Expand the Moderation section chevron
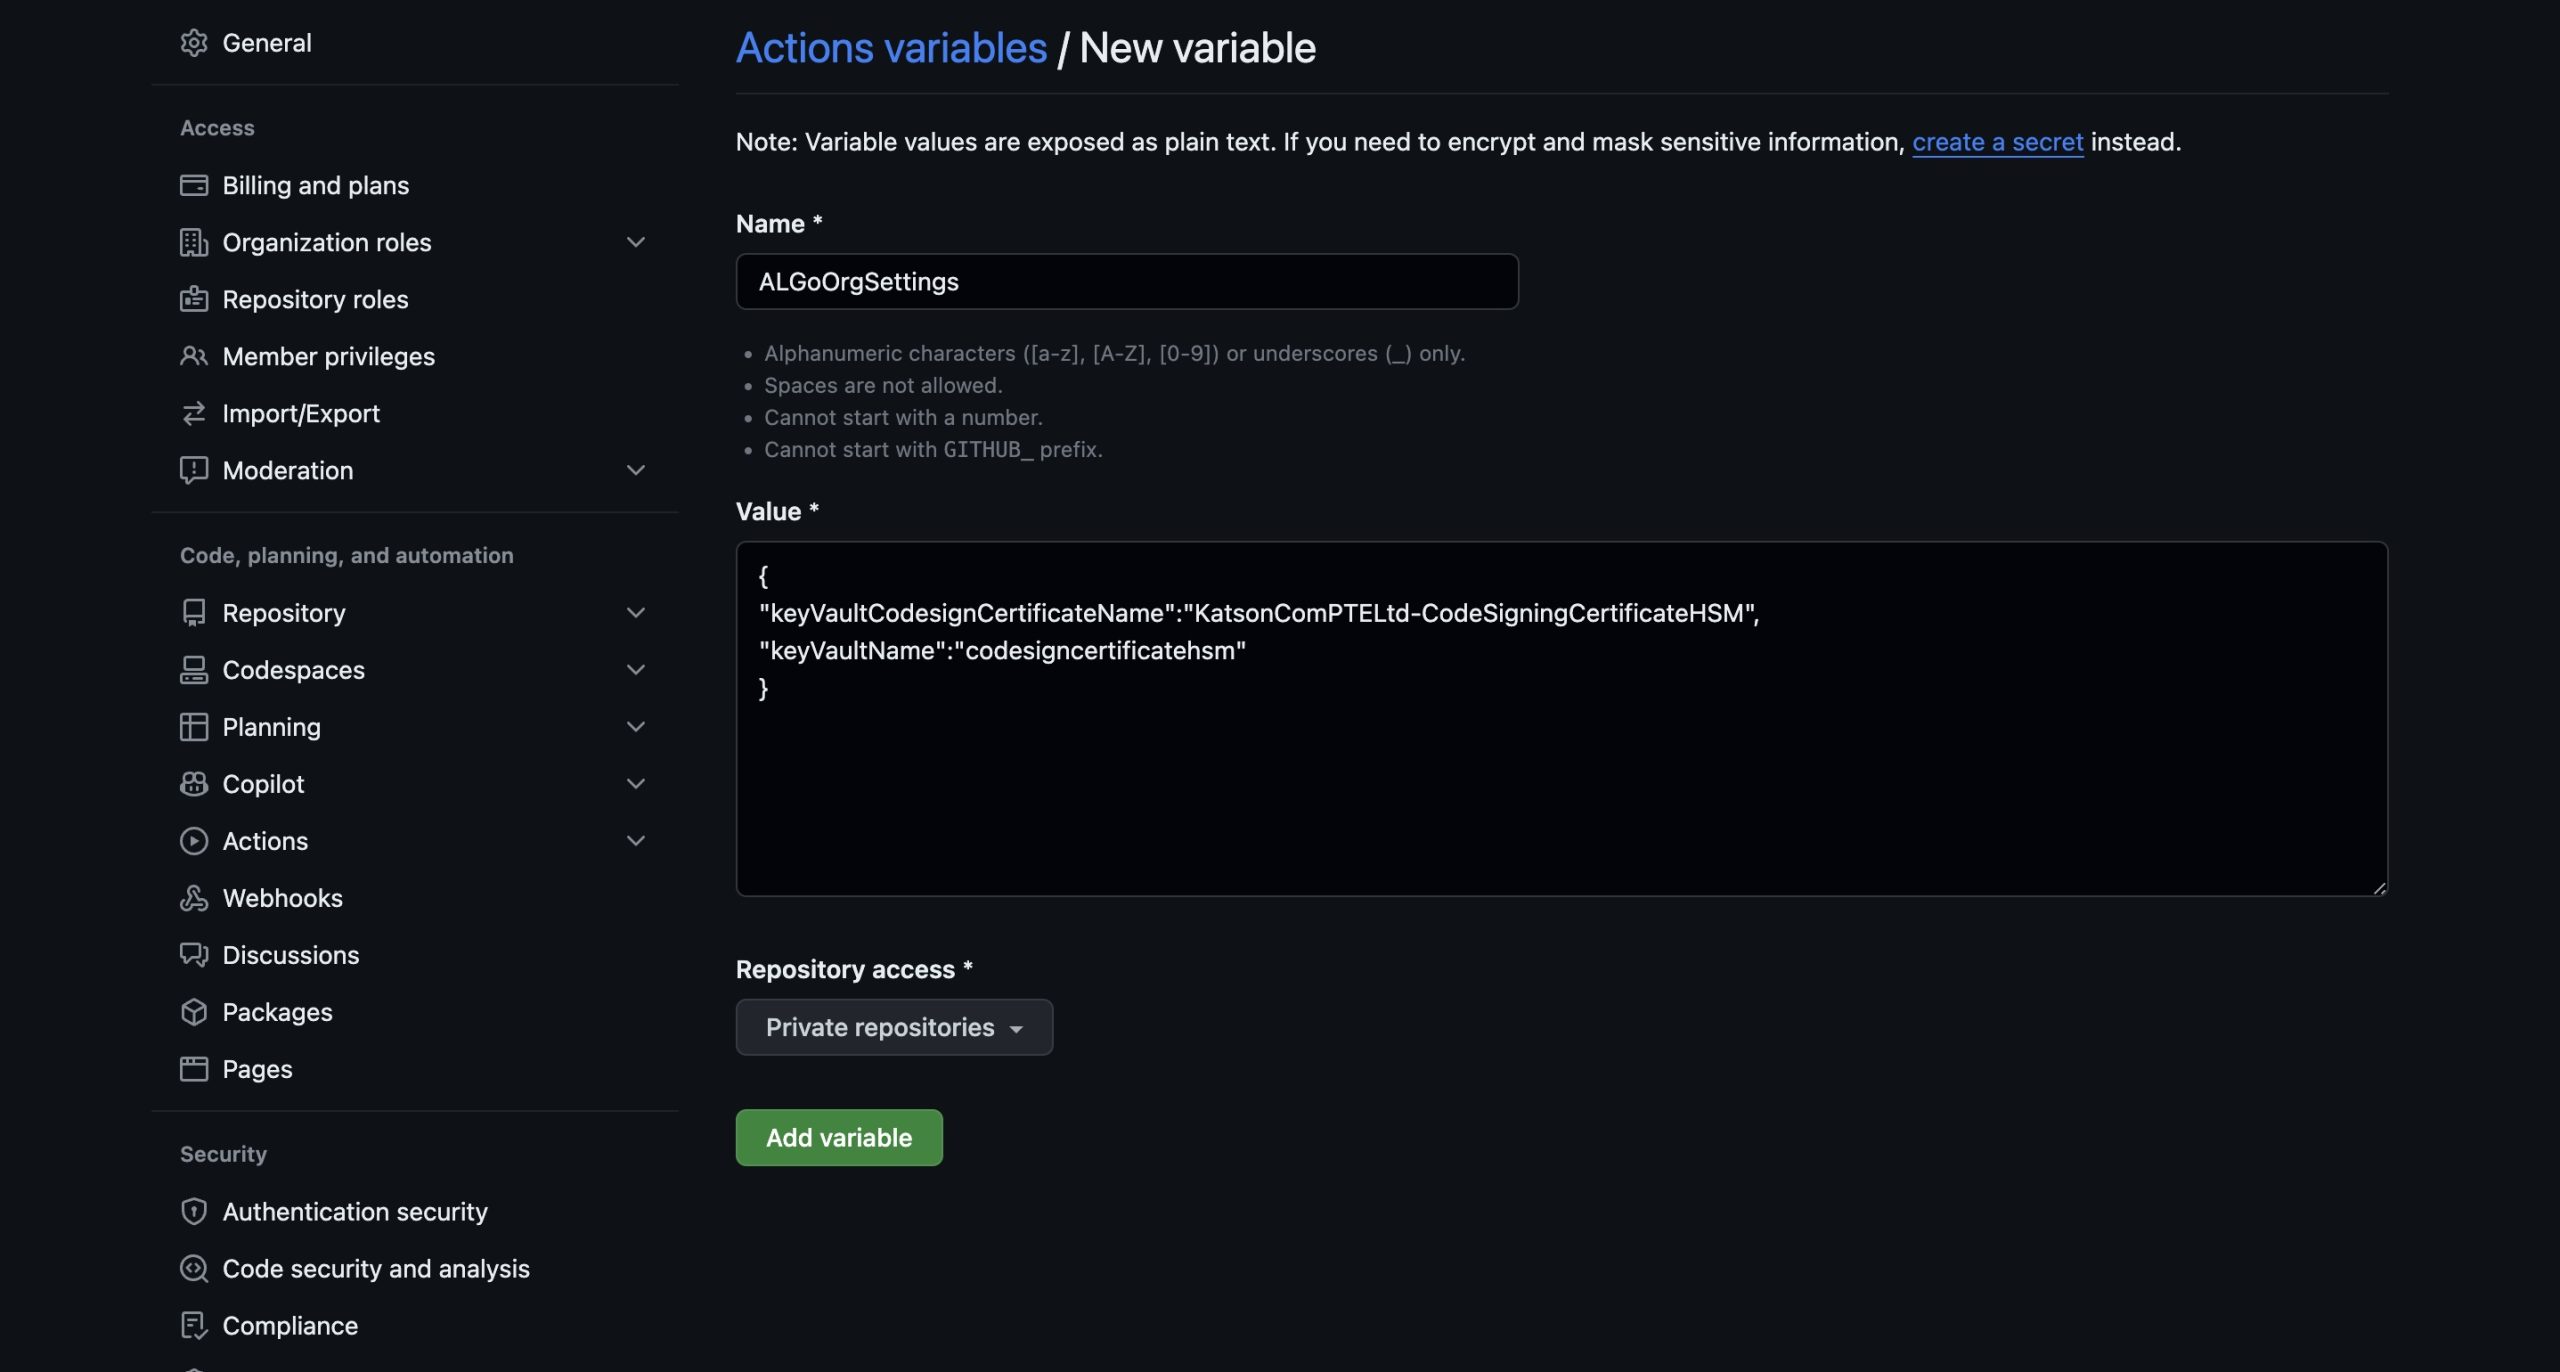 point(635,470)
